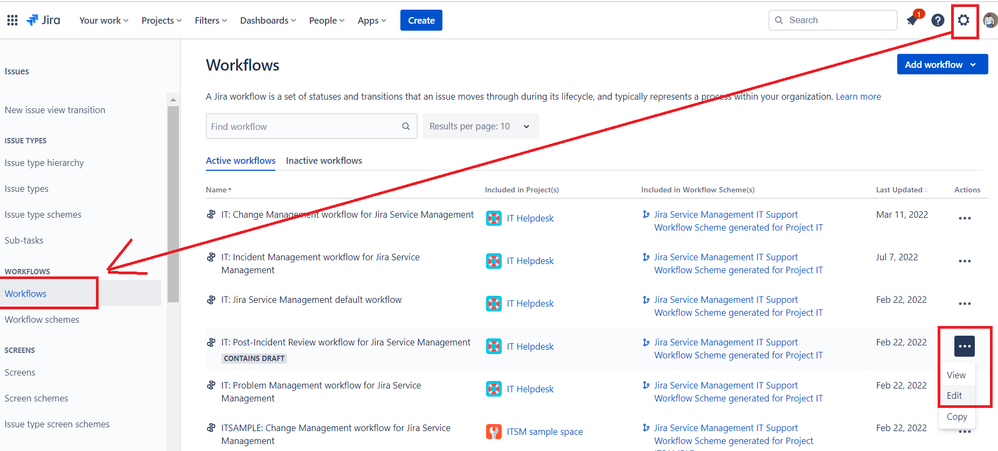Click the Create button
Image resolution: width=998 pixels, height=451 pixels.
[421, 20]
